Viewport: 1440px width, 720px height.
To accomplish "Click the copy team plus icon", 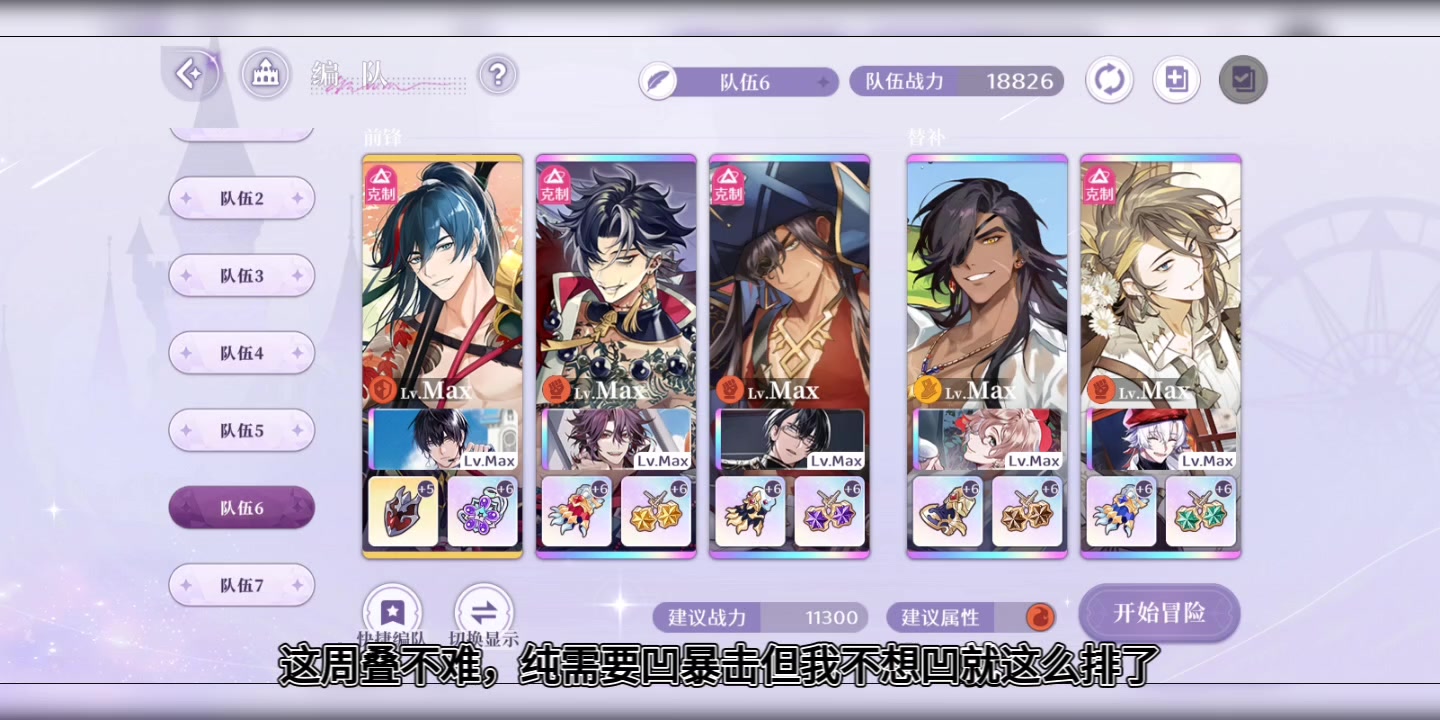I will pyautogui.click(x=1176, y=80).
